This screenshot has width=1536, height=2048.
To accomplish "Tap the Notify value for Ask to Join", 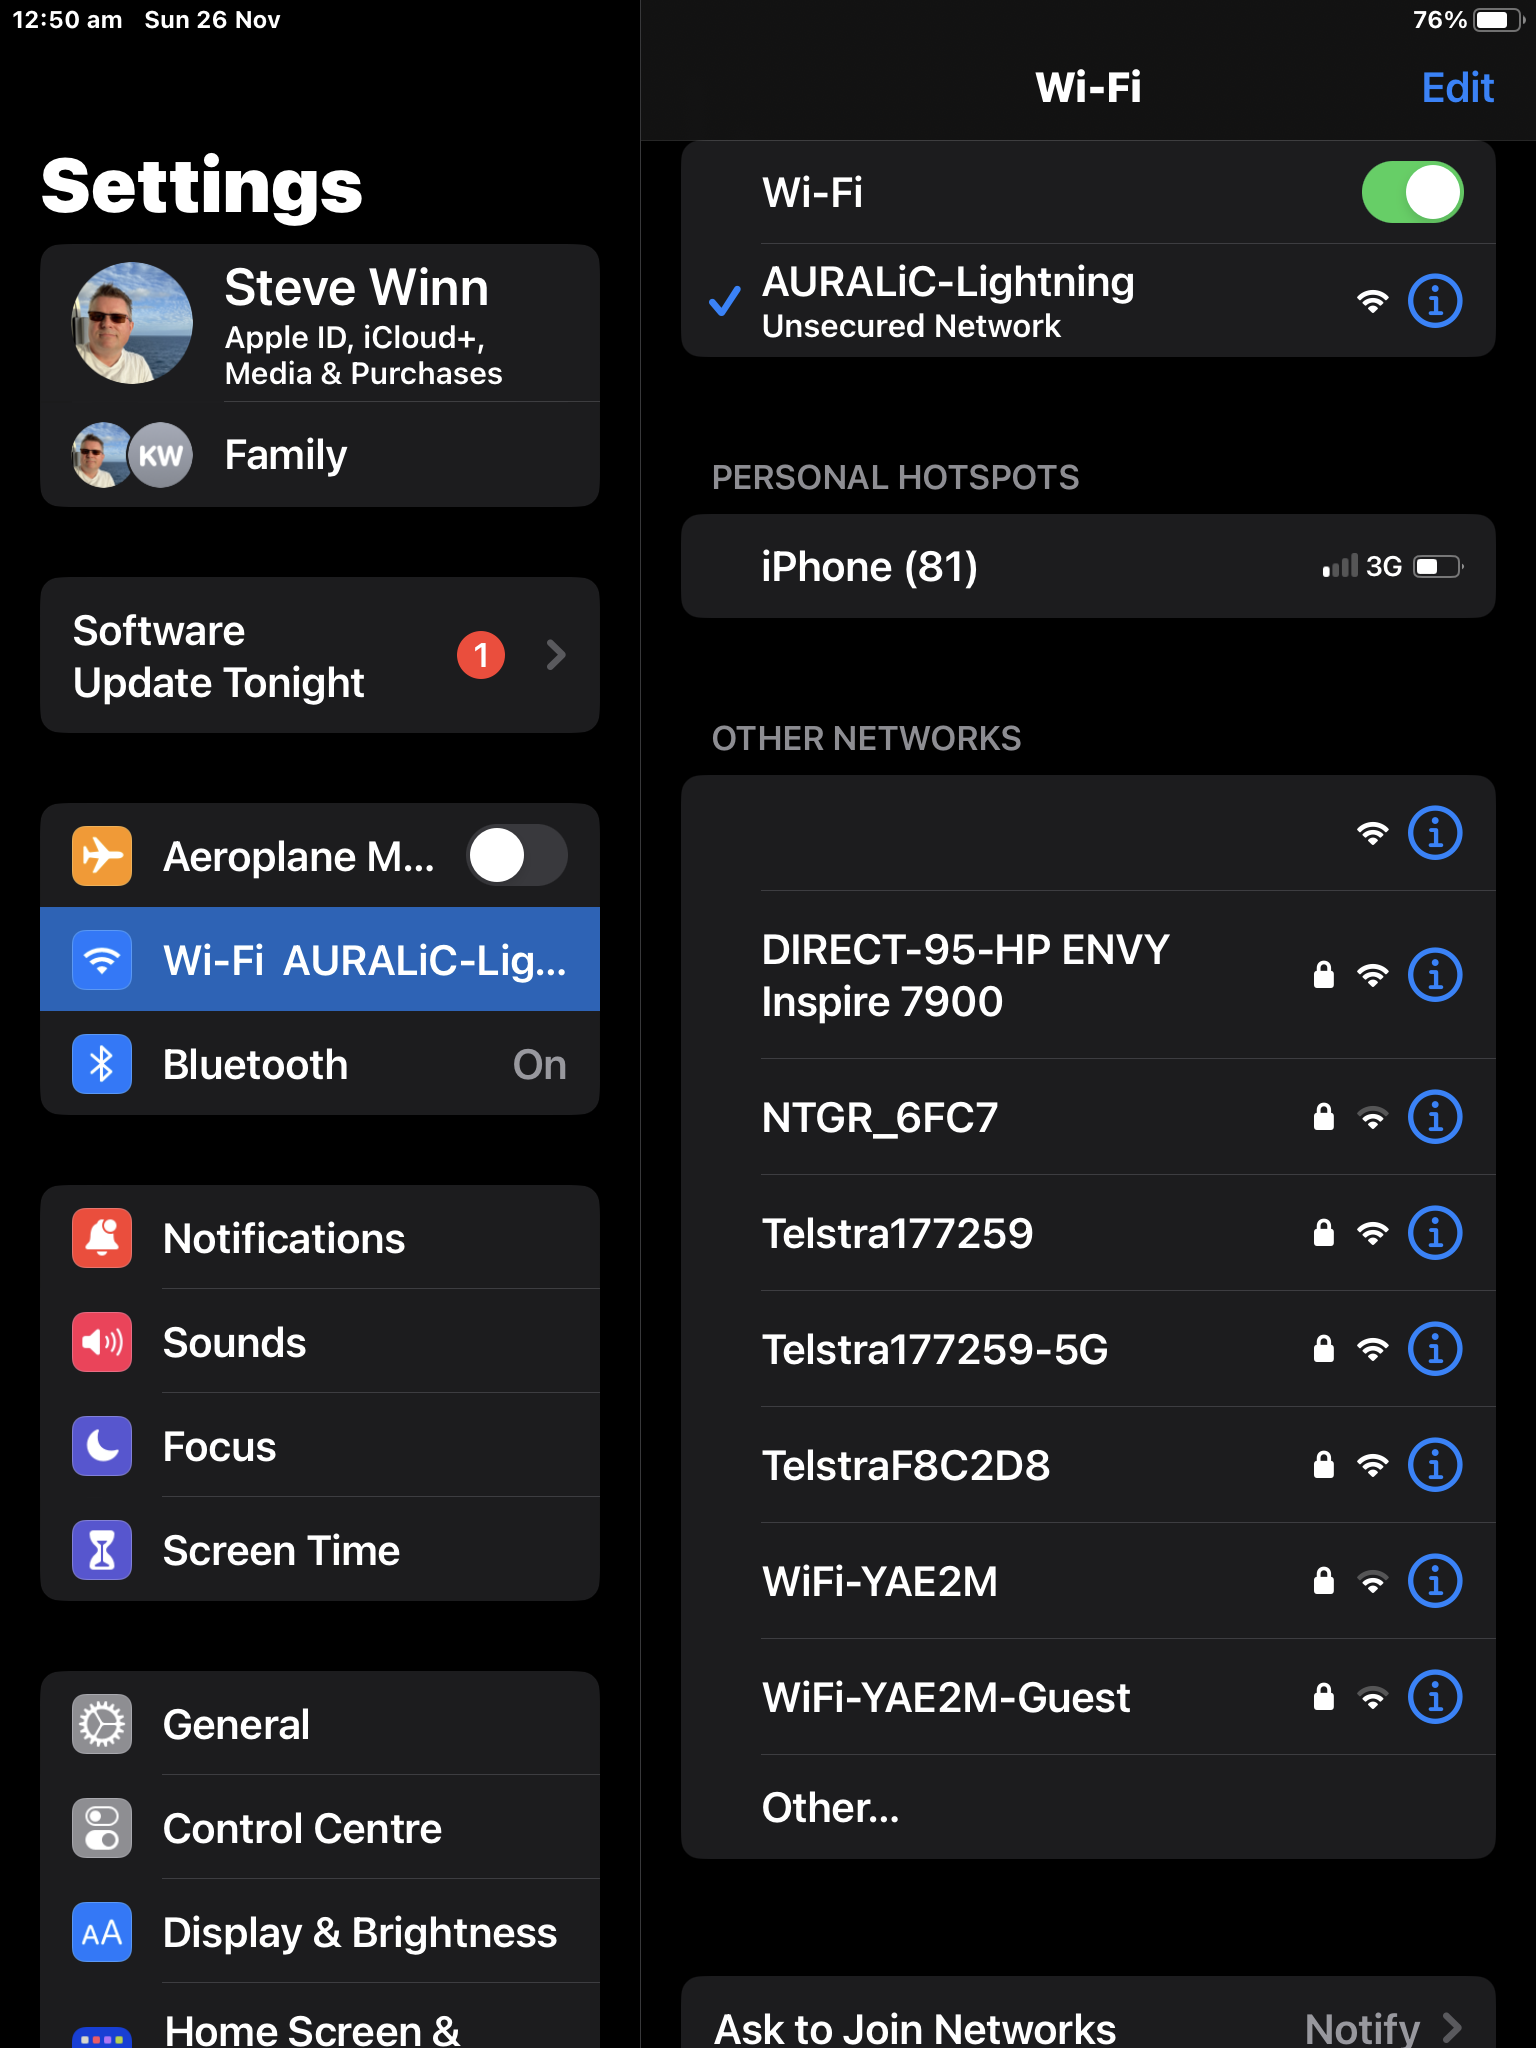I will [x=1362, y=2028].
